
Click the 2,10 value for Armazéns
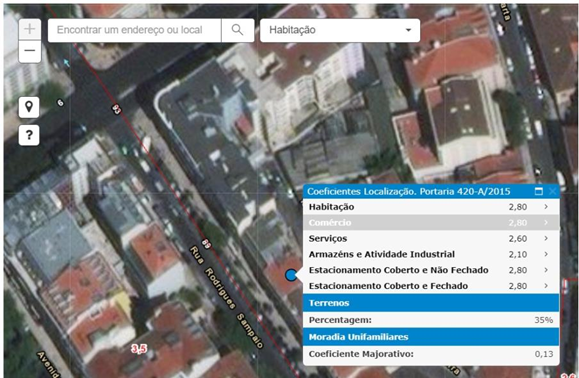(518, 255)
